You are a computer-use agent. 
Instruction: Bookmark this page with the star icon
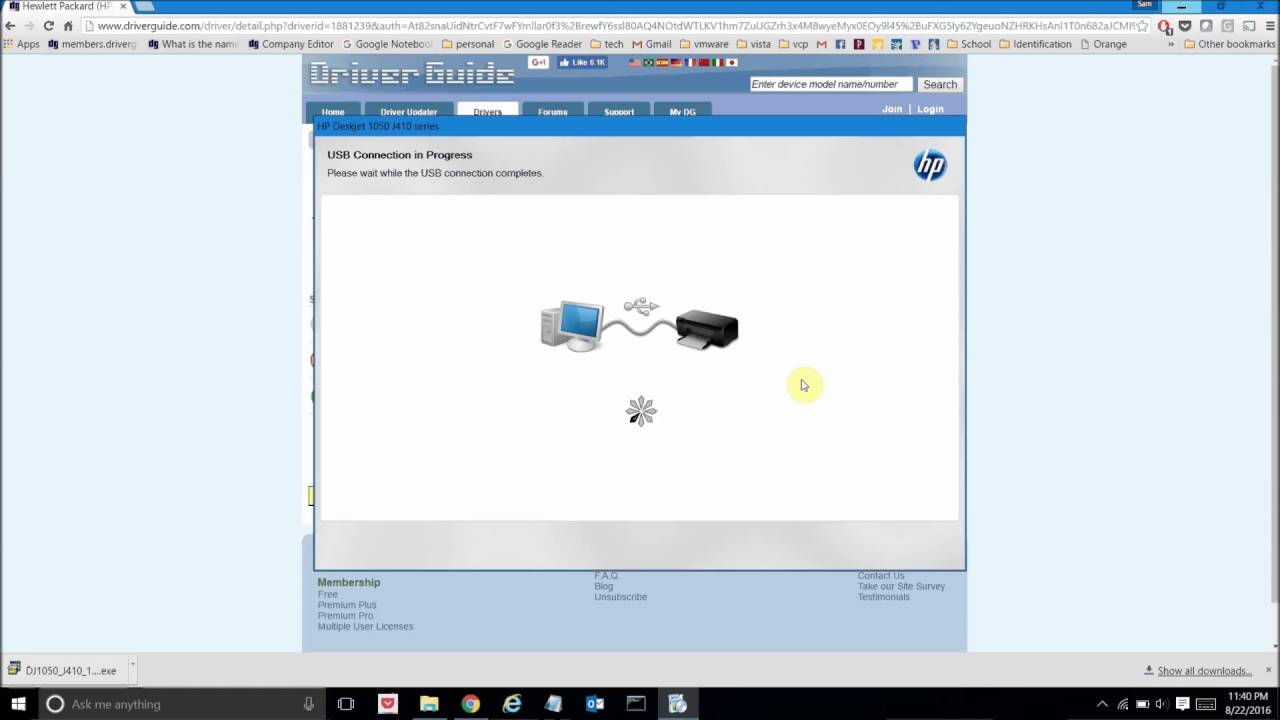click(x=1143, y=26)
